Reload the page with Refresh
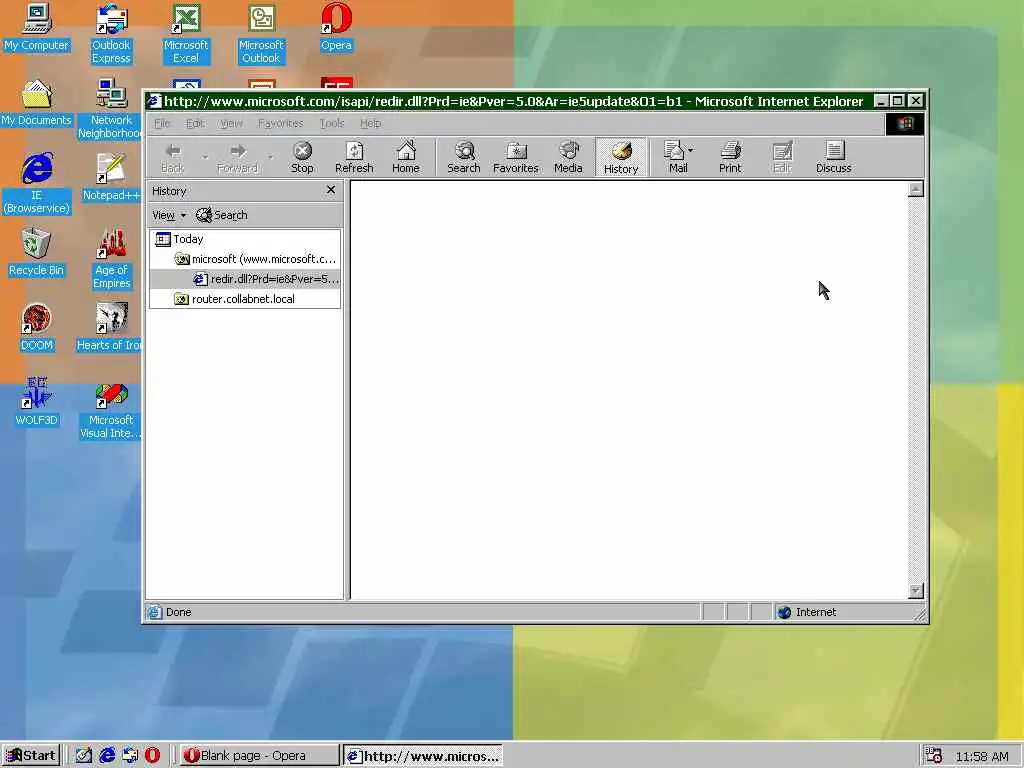Viewport: 1024px width, 768px height. pos(354,157)
